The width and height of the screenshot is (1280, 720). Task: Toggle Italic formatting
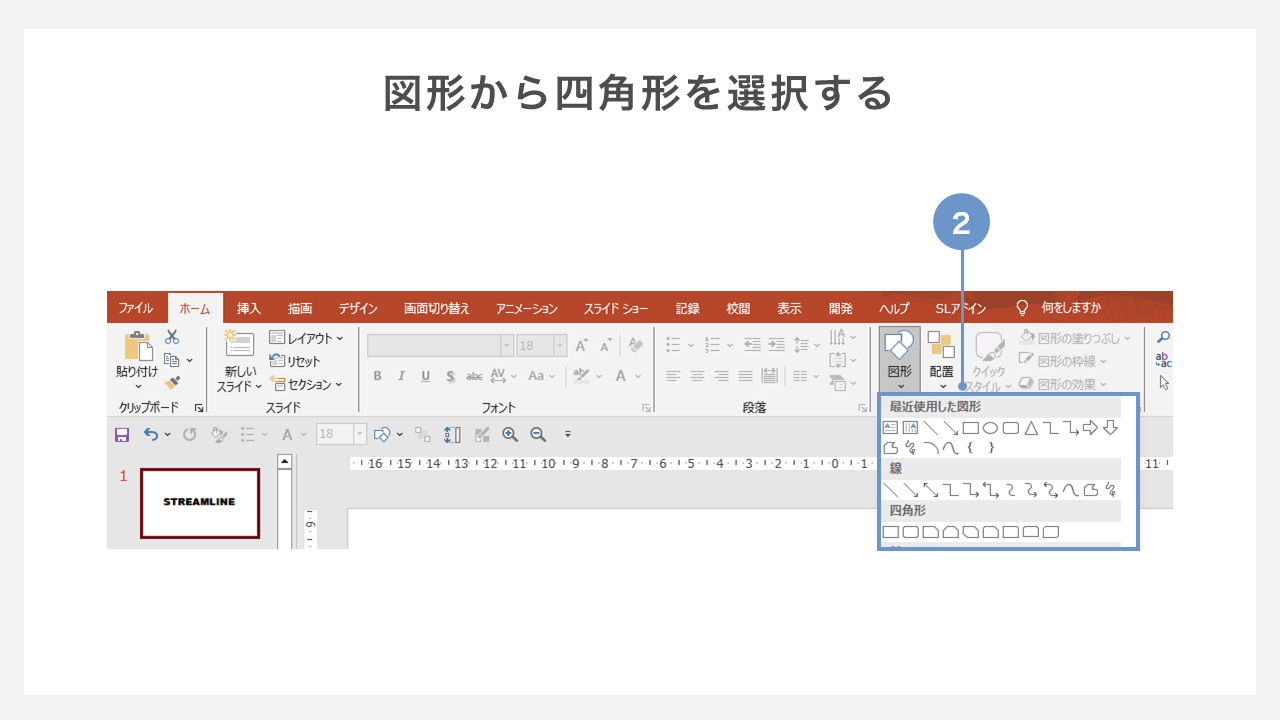click(x=401, y=376)
